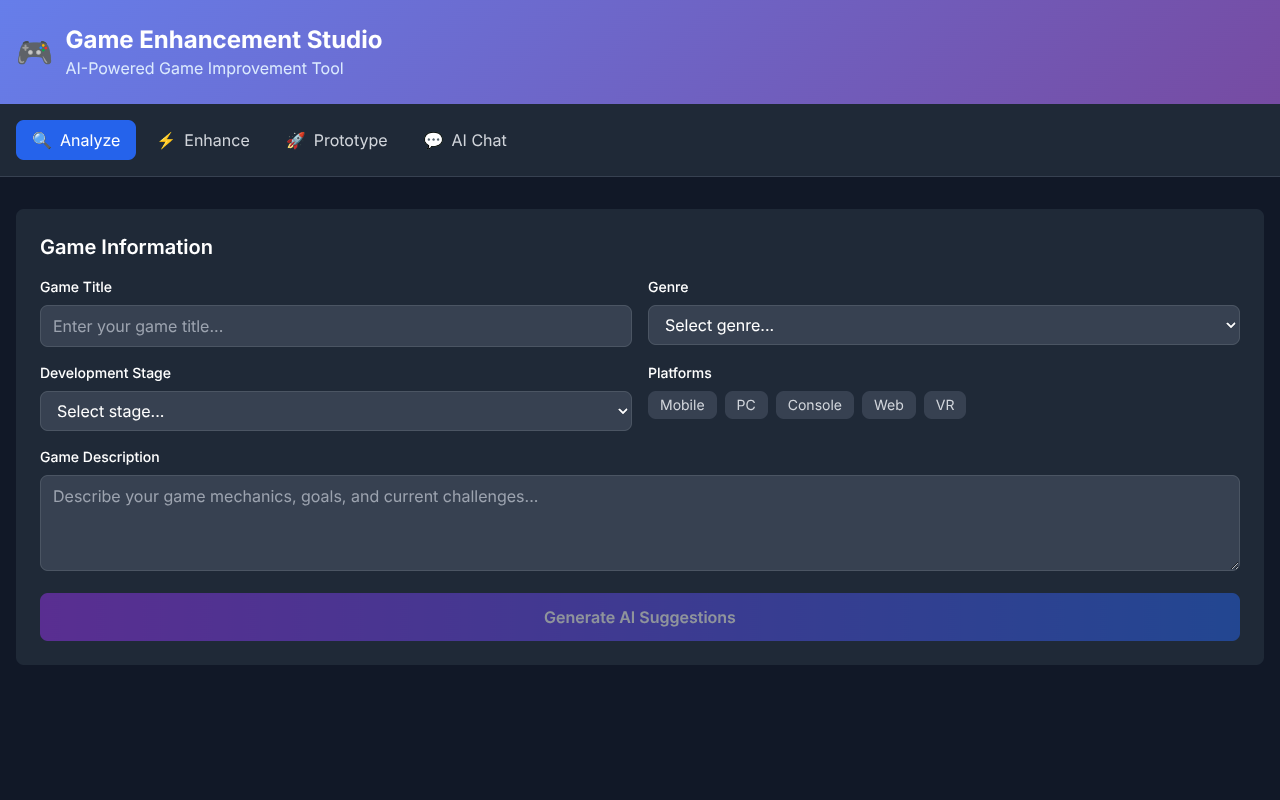
Task: Switch to the AI Chat tab
Action: coord(465,140)
